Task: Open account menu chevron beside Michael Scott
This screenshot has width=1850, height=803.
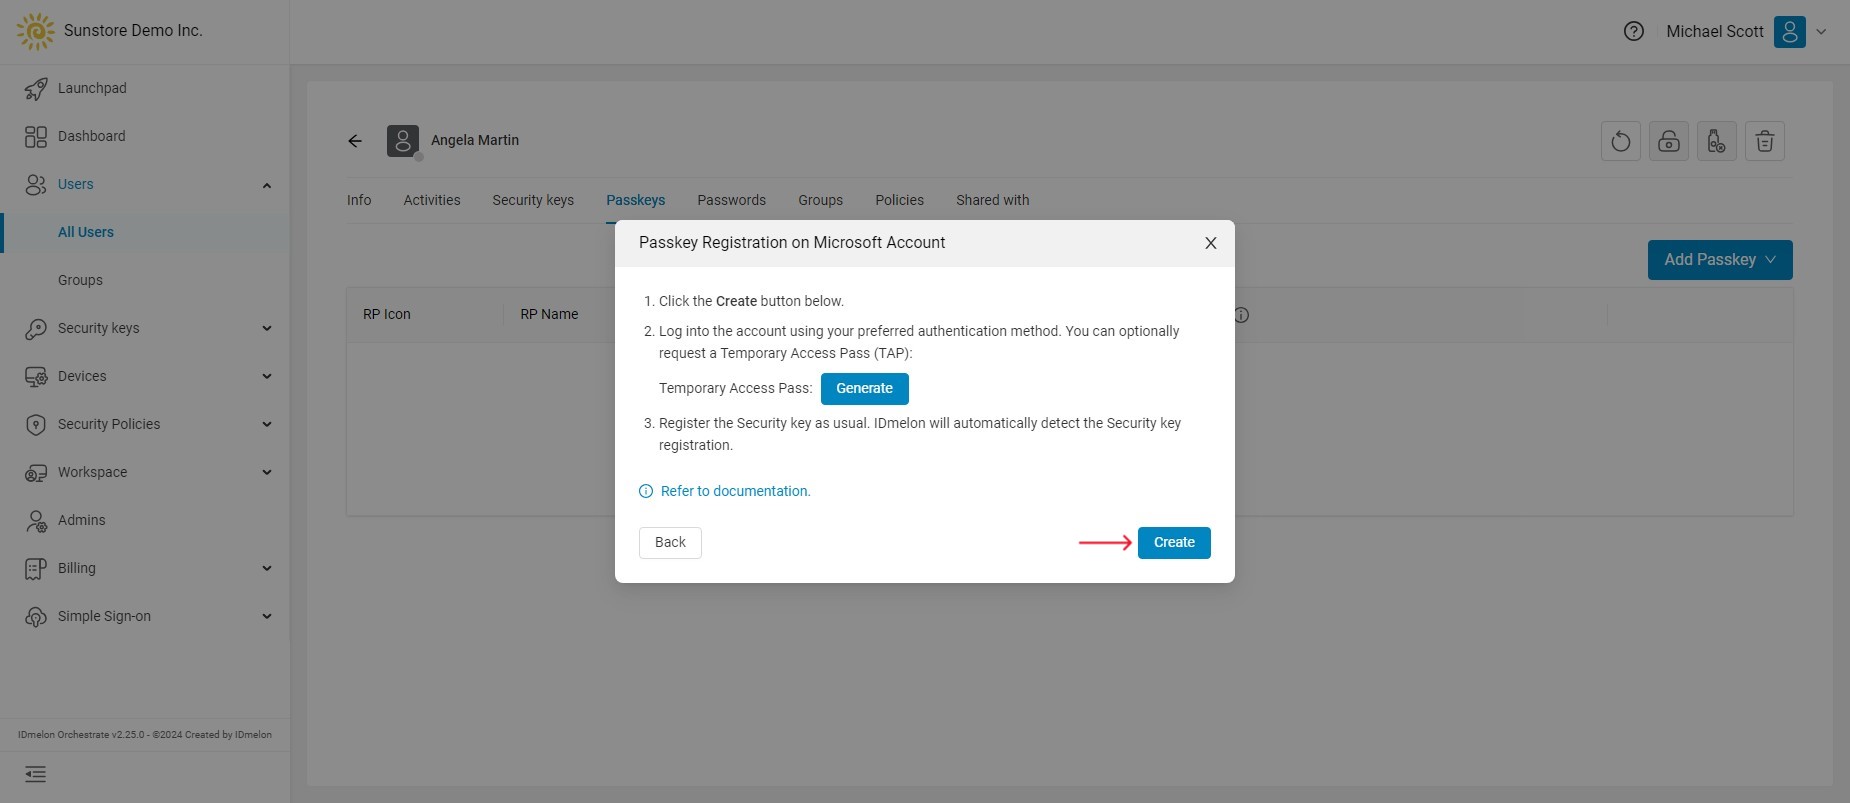Action: (1821, 32)
